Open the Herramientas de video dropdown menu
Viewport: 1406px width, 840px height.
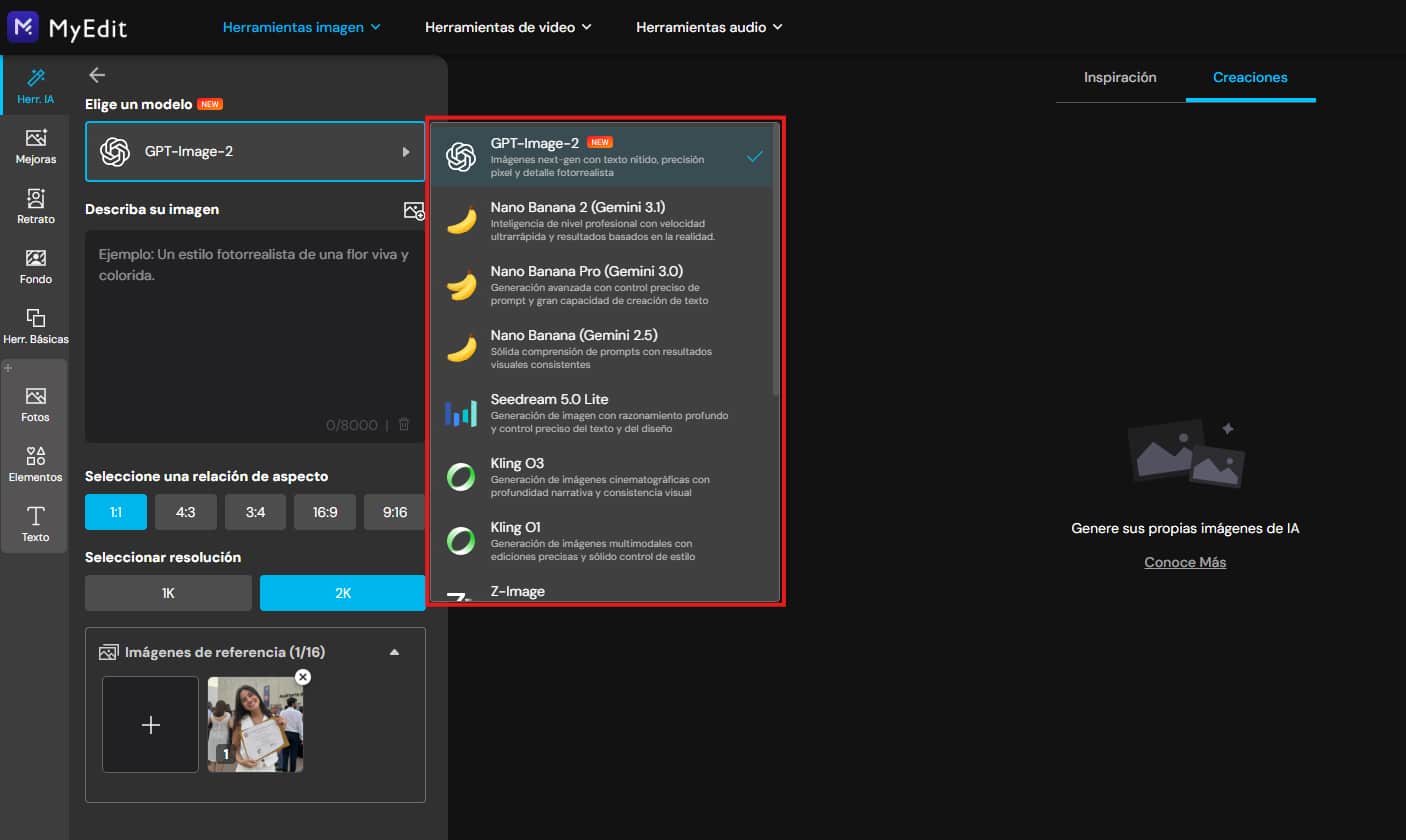[x=508, y=27]
